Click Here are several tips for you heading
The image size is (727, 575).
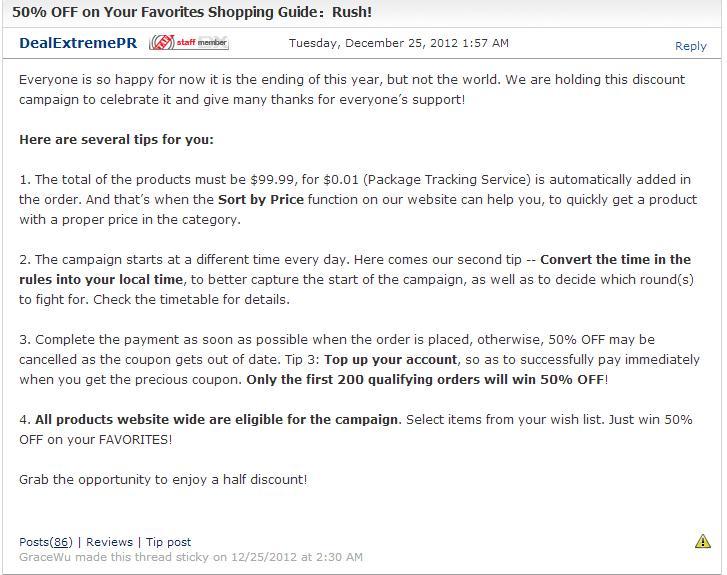[116, 140]
